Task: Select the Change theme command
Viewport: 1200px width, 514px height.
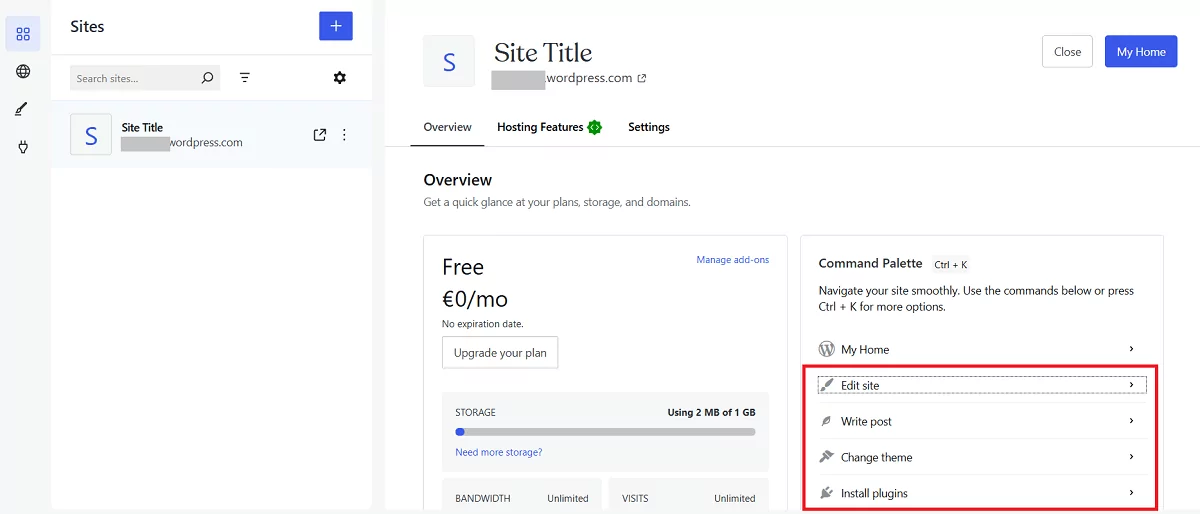Action: coord(876,457)
